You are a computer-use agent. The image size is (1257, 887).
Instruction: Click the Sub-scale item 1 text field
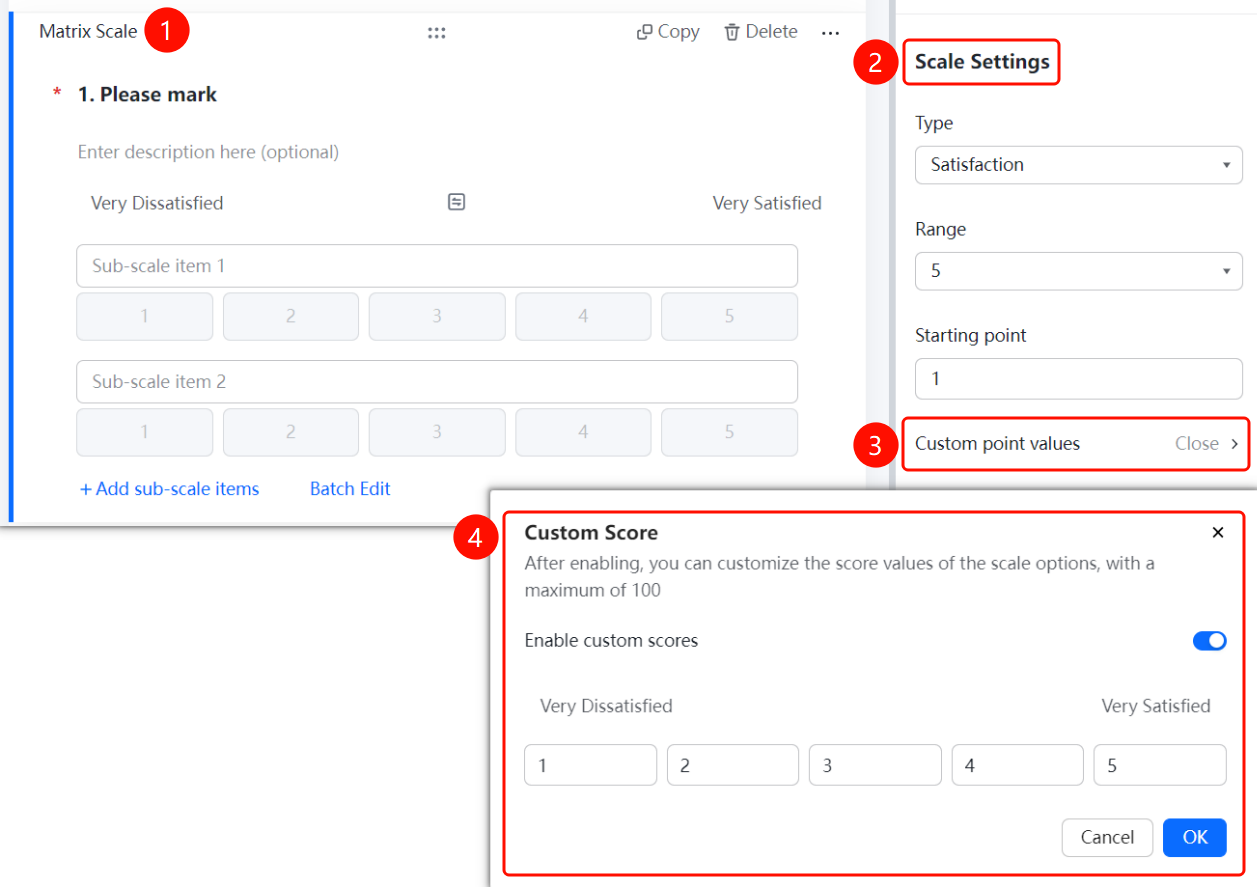[x=437, y=266]
